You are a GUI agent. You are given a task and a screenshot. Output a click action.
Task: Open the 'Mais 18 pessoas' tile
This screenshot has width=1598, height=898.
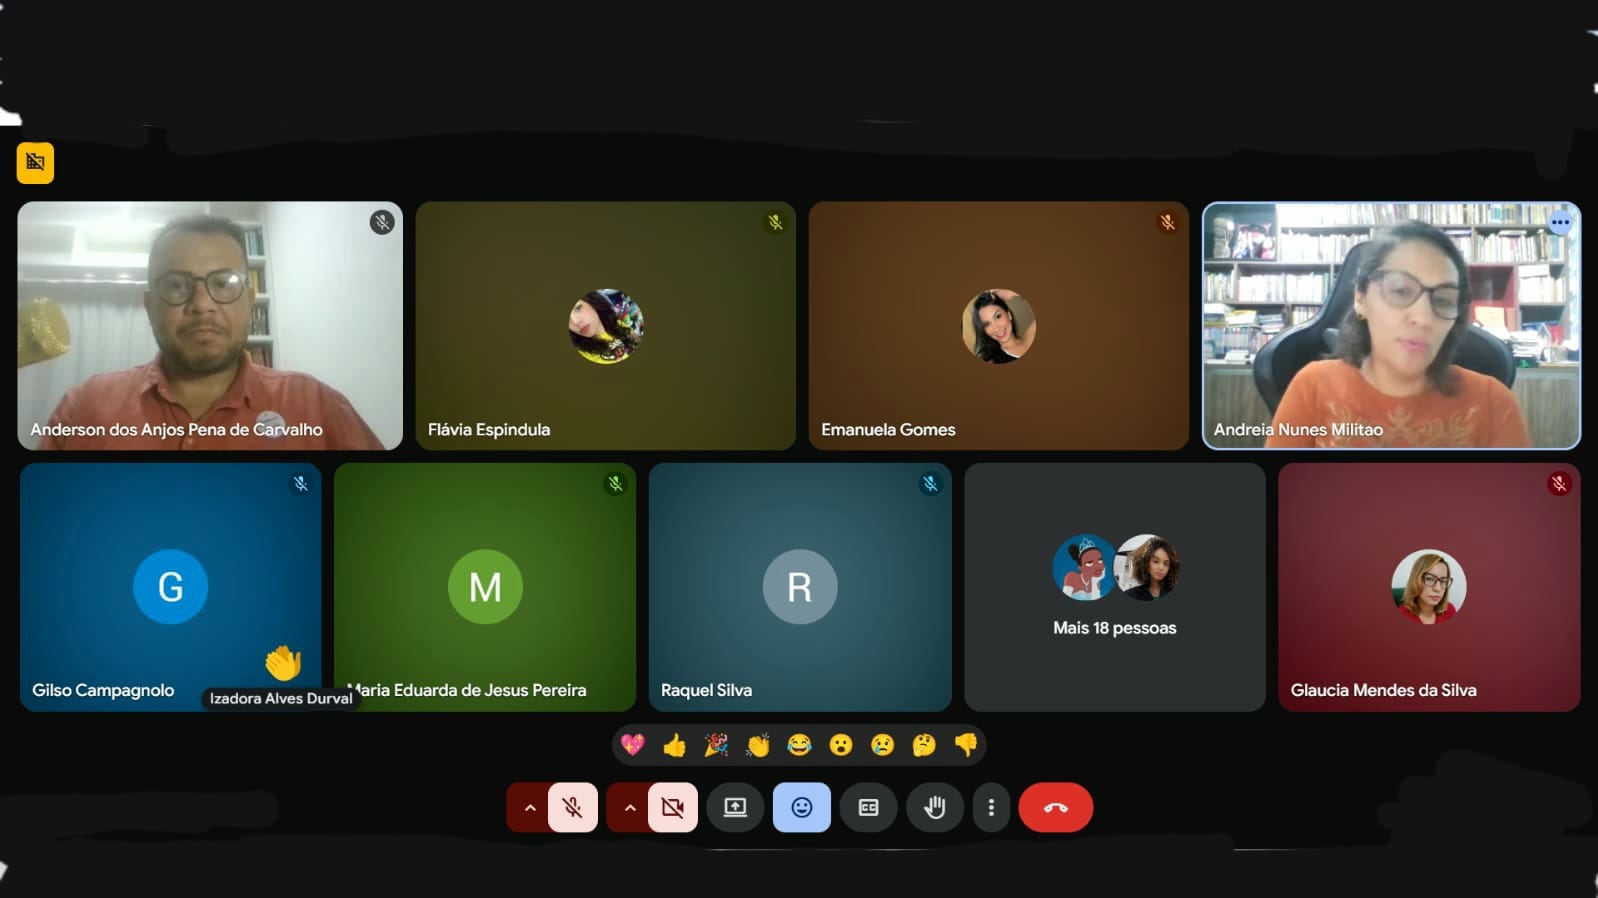[x=1114, y=587]
